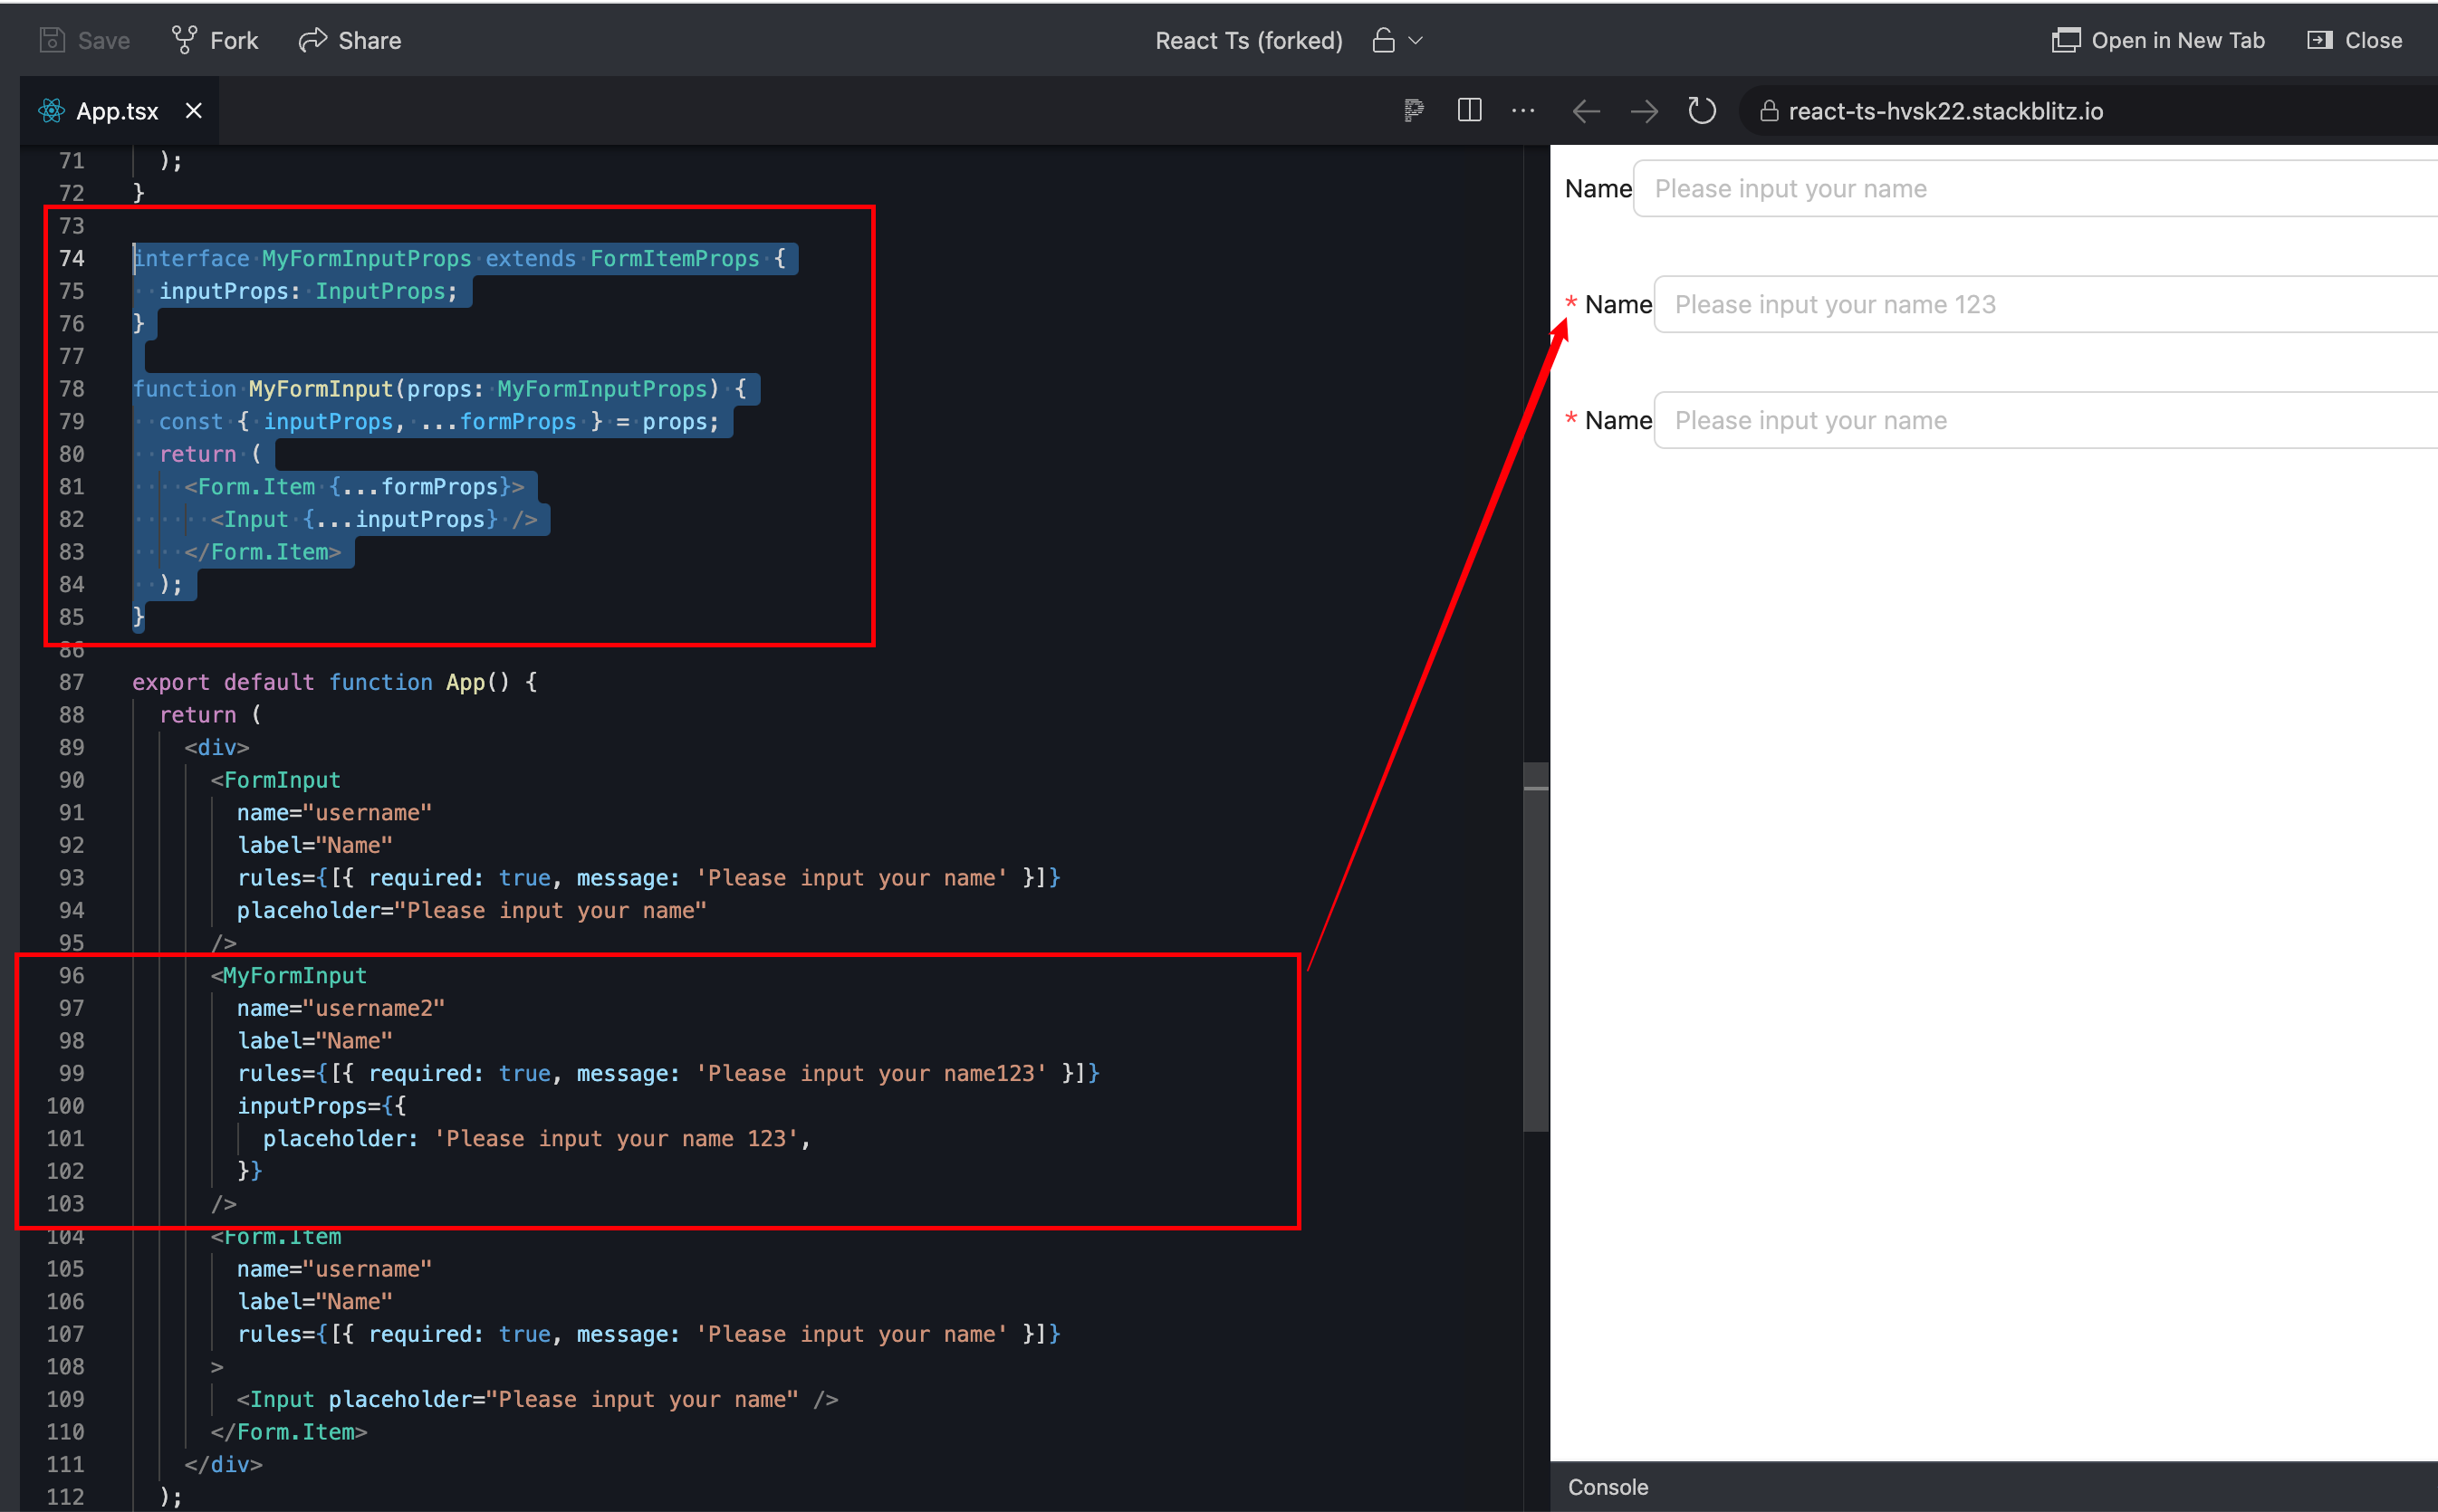2438x1512 pixels.
Task: Fork the project
Action: coord(214,40)
